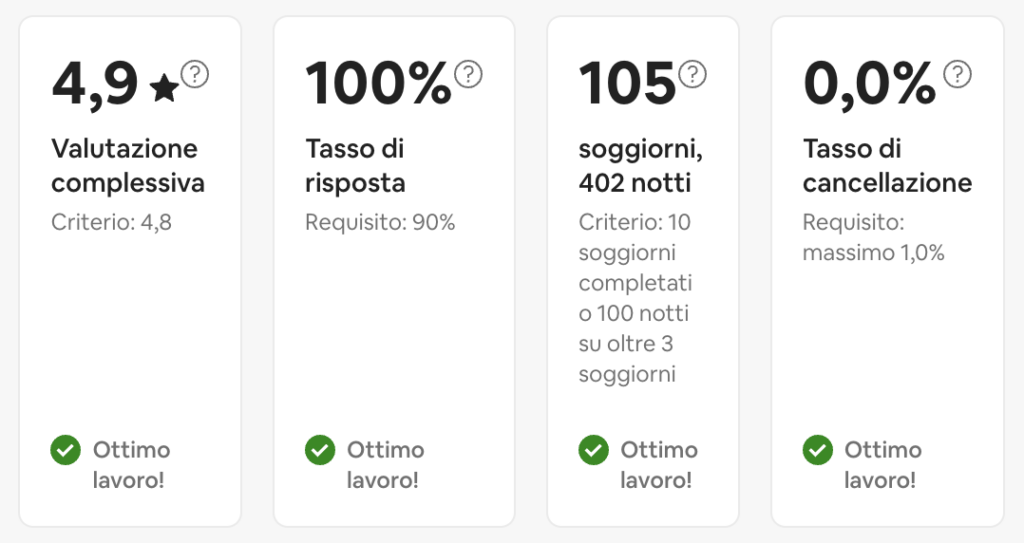The image size is (1024, 543).
Task: Click the star icon after 4,9
Action: pyautogui.click(x=164, y=90)
